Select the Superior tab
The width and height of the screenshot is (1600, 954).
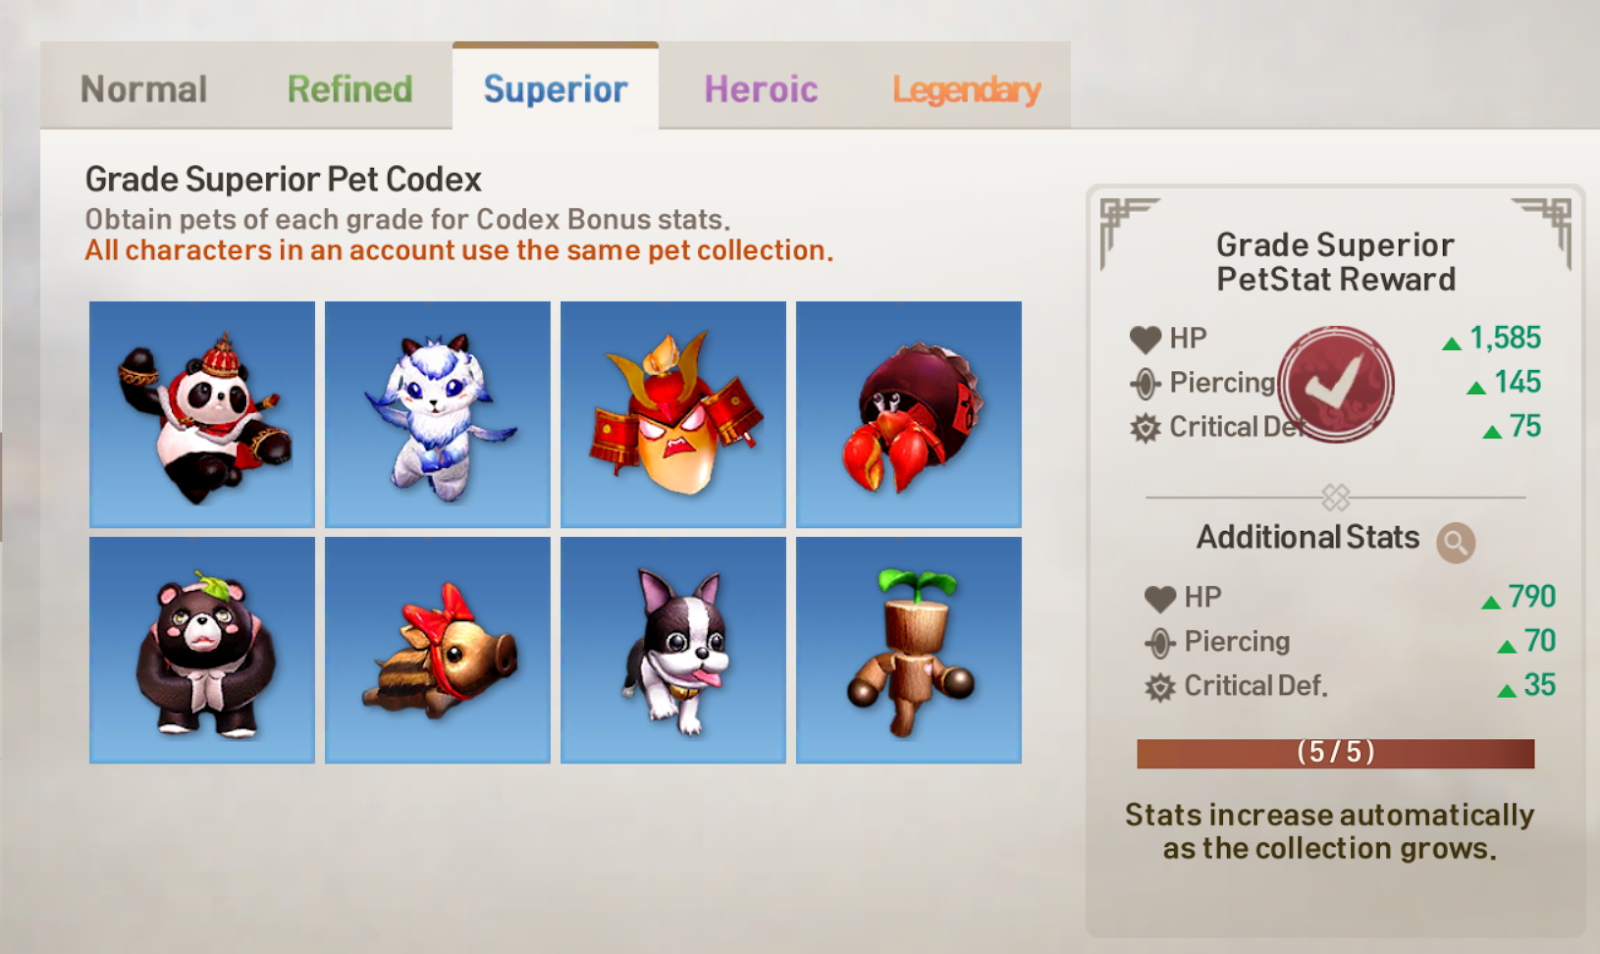click(555, 89)
